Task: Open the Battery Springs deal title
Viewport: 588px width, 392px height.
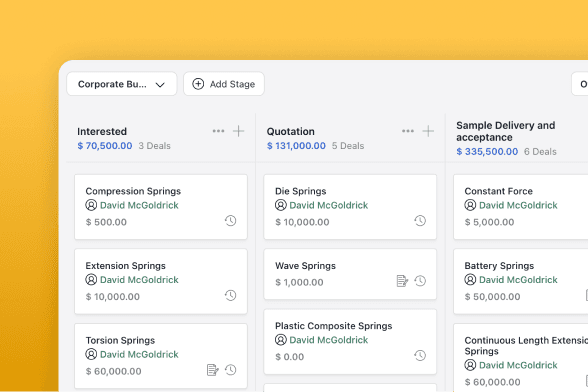Action: pyautogui.click(x=499, y=266)
